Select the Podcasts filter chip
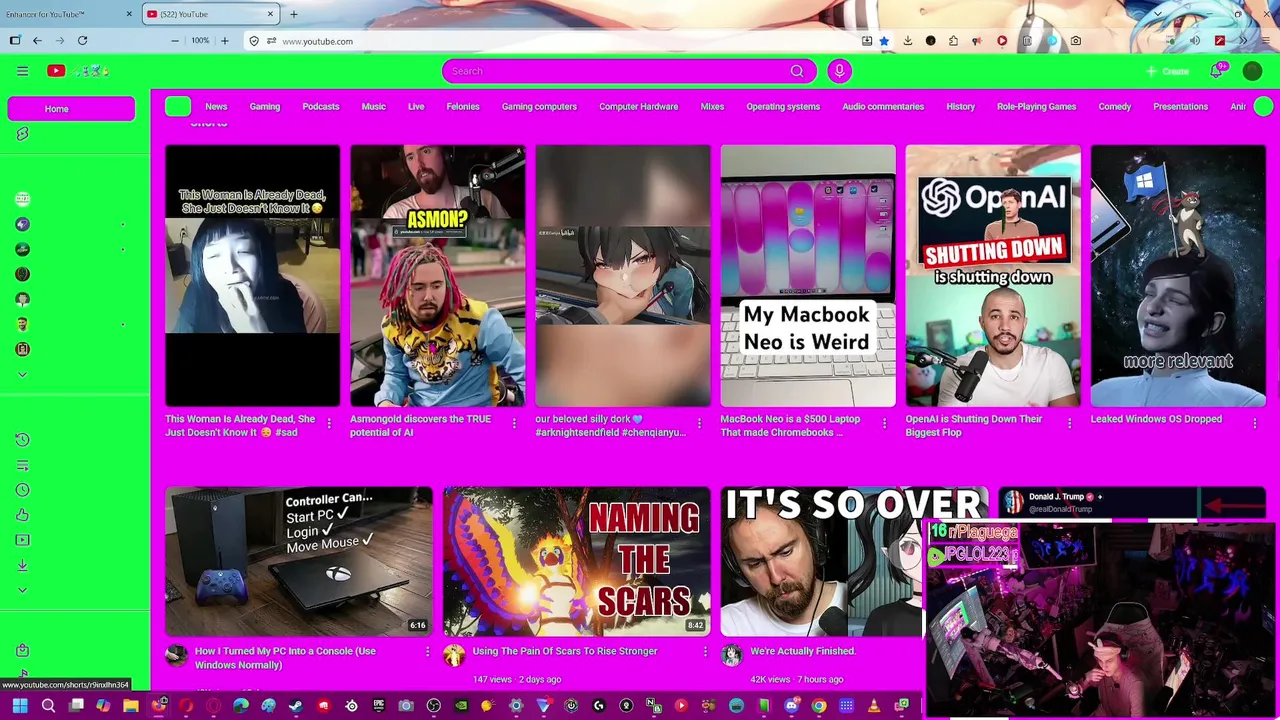 coord(321,107)
